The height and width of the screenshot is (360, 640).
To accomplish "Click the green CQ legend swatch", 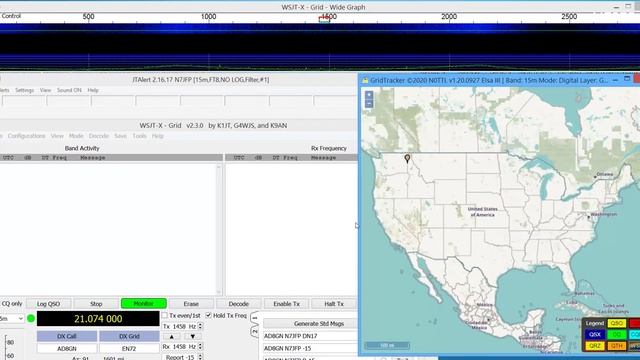I will coord(616,334).
